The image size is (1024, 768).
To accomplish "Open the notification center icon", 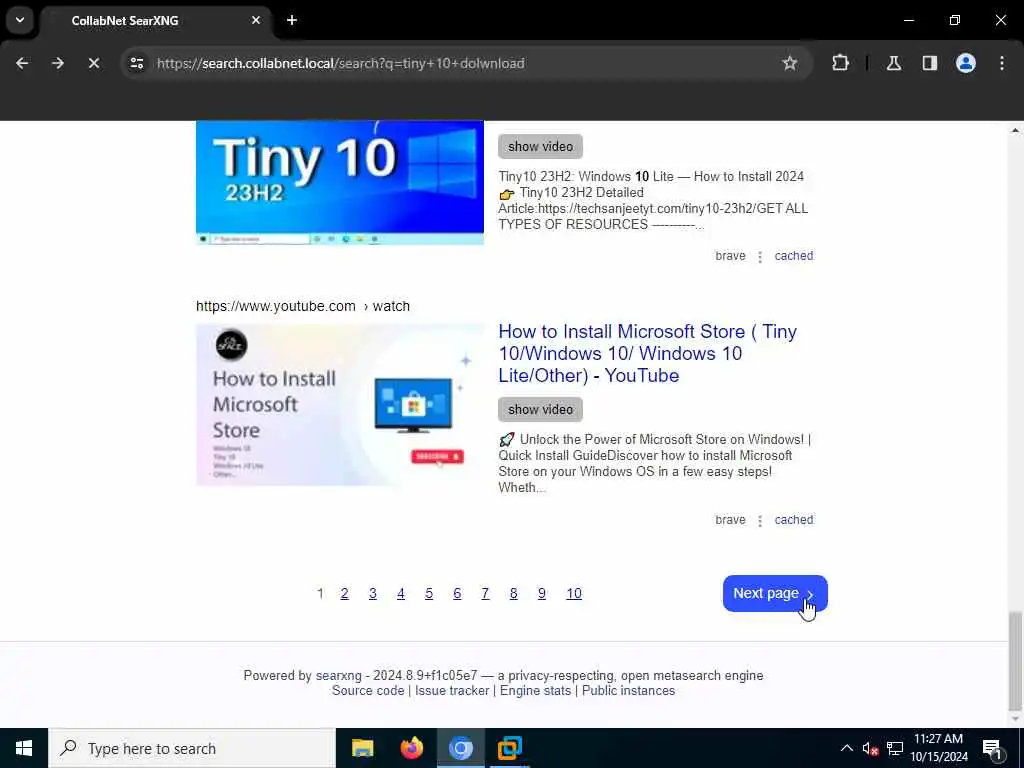I will (x=992, y=749).
